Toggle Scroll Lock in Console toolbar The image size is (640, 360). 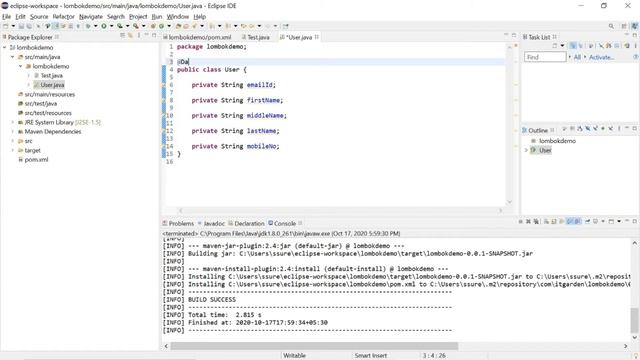point(553,221)
